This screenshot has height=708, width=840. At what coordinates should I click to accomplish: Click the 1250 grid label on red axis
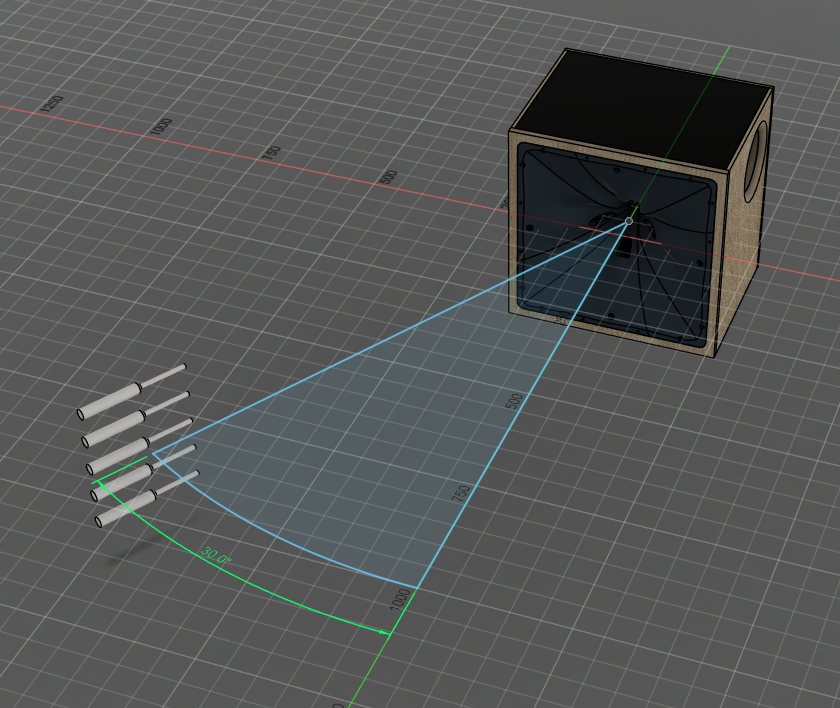pyautogui.click(x=52, y=103)
